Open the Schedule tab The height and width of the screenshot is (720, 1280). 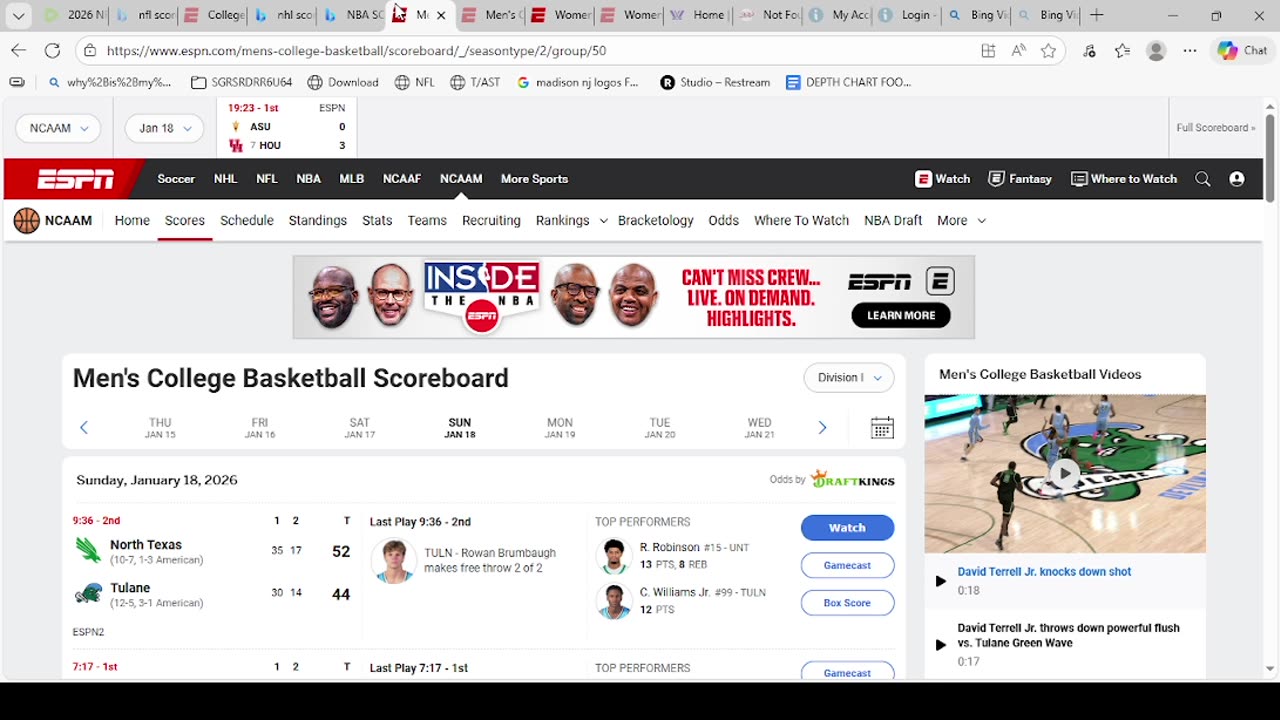[247, 221]
